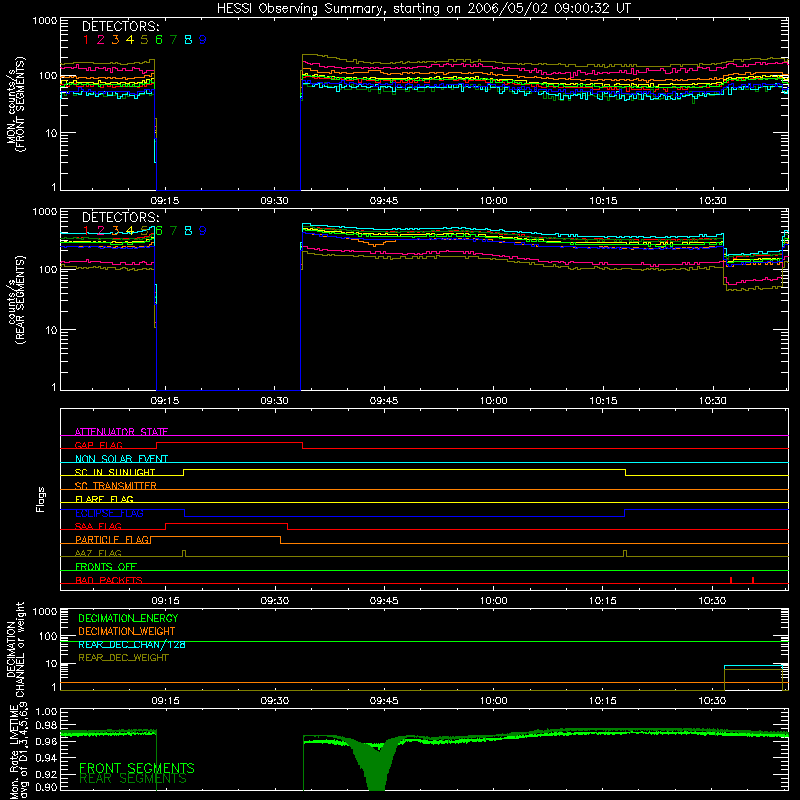800x800 pixels.
Task: Click the ATTENUATOR_STATE flag label
Action: click(121, 432)
